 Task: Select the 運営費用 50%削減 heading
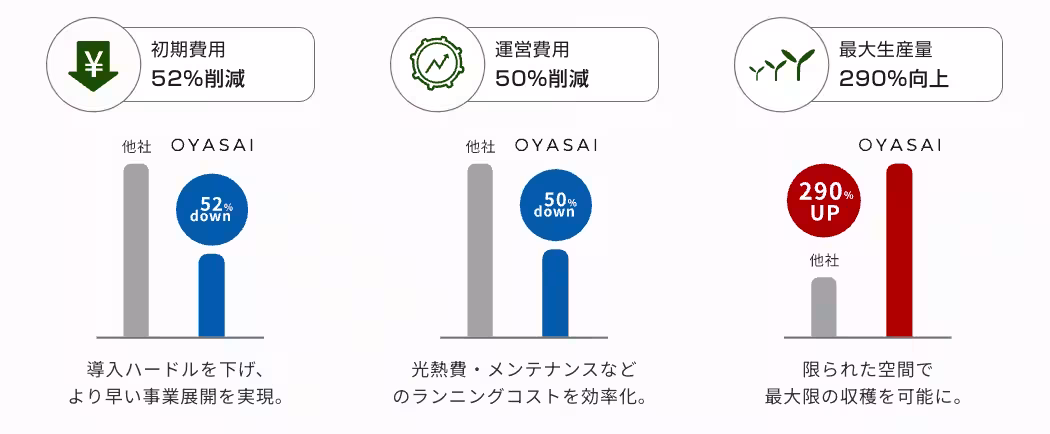tap(542, 64)
